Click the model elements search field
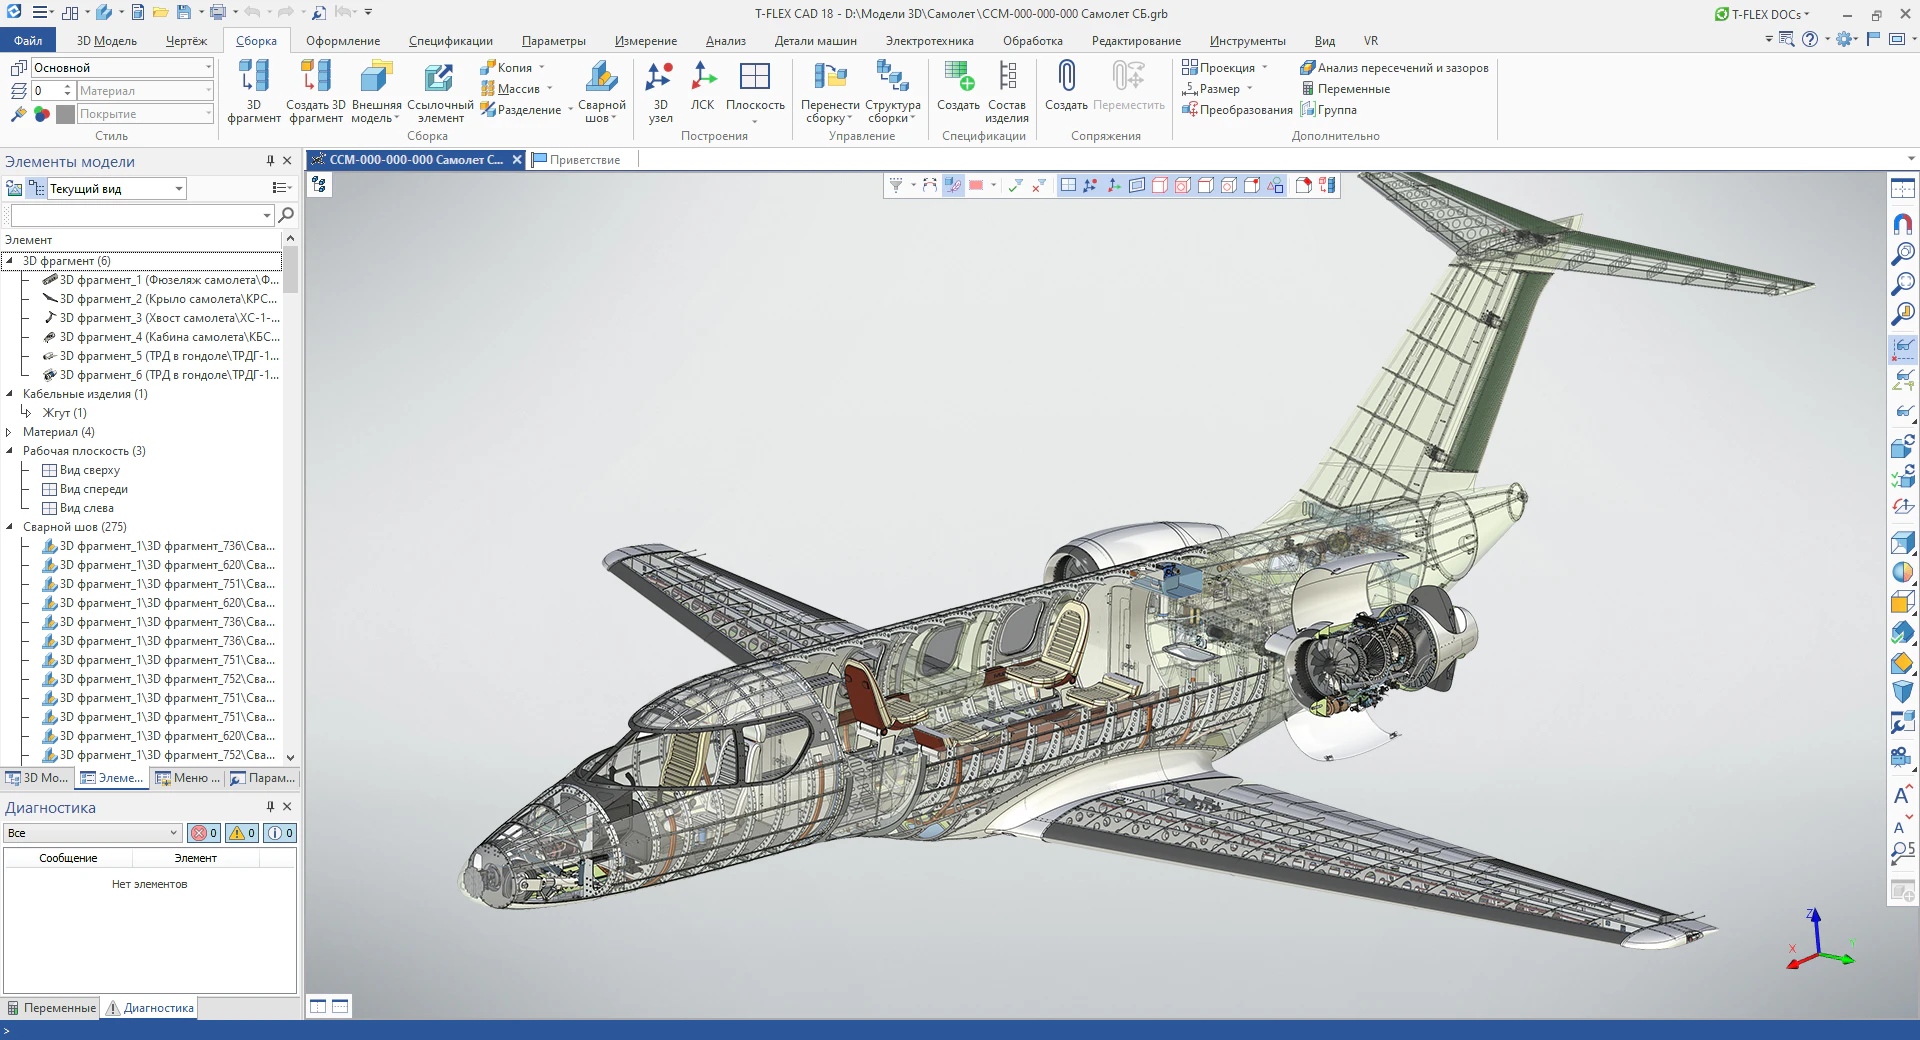 click(135, 215)
